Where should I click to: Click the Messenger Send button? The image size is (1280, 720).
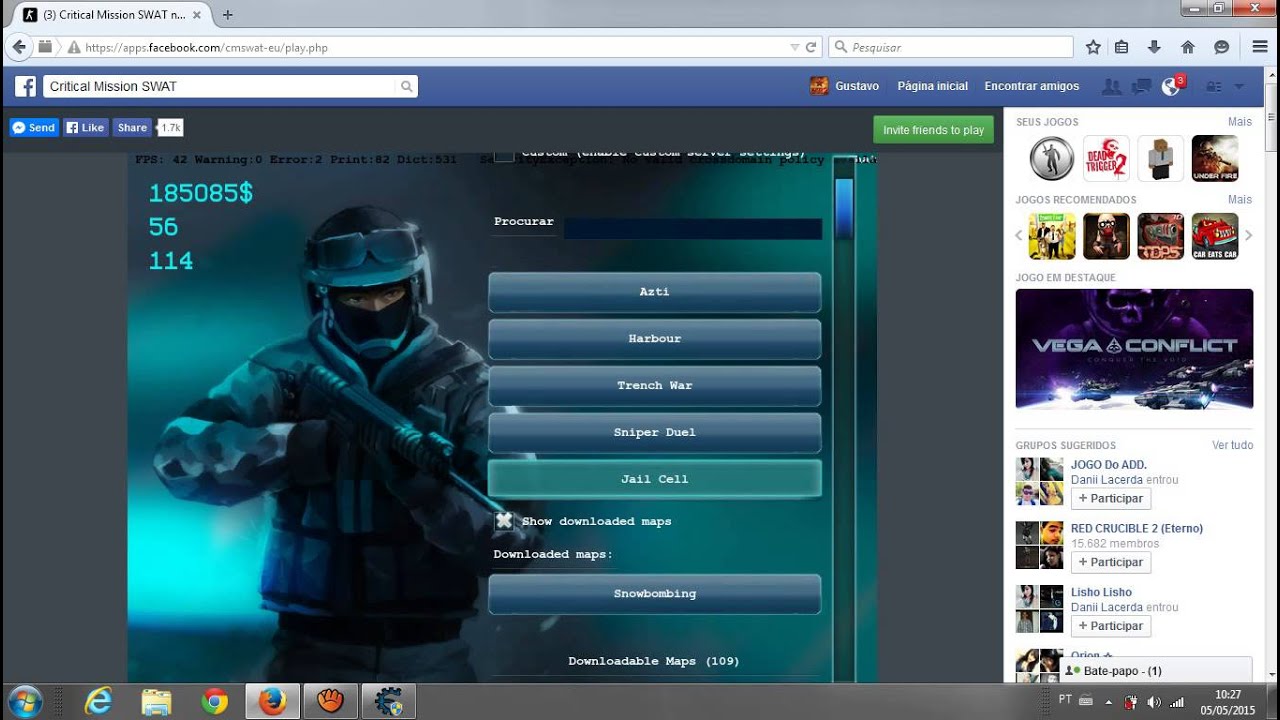point(34,128)
